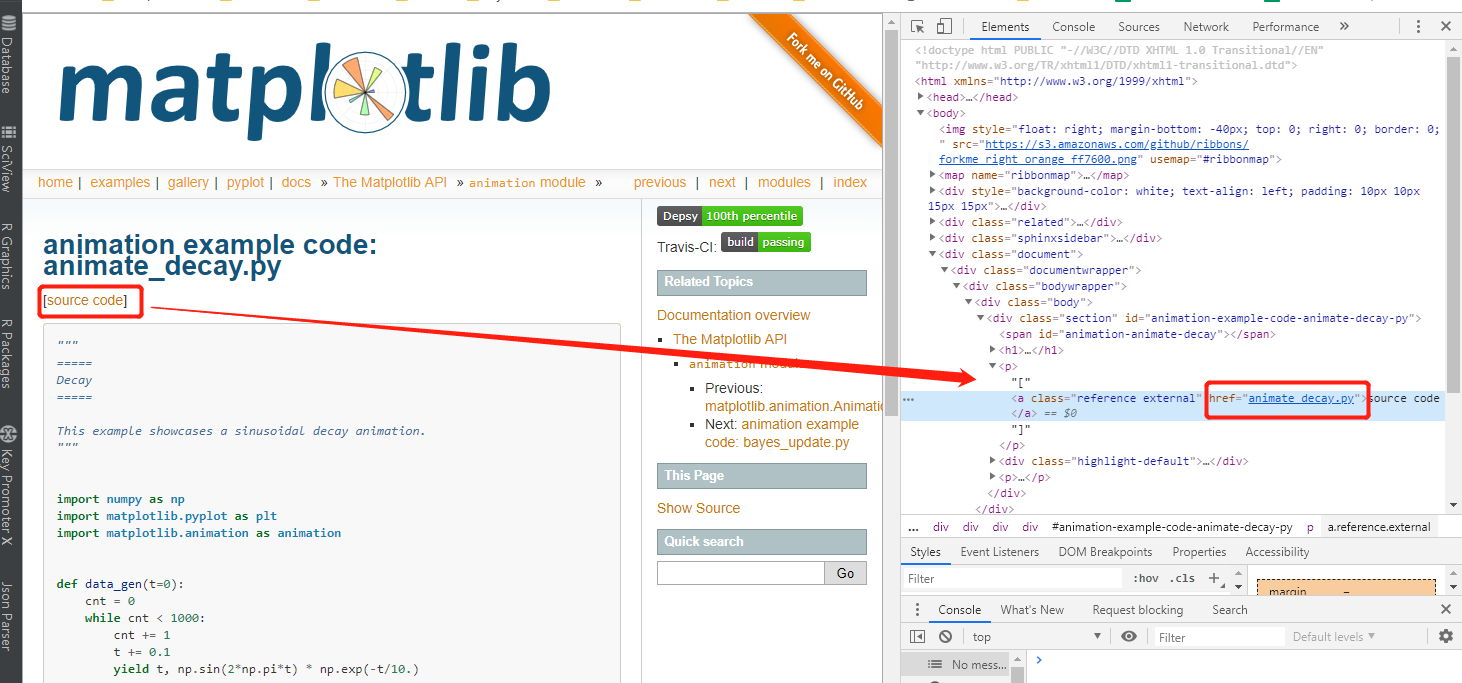1462x683 pixels.
Task: Open the Accessibility pane tab
Action: click(1277, 552)
